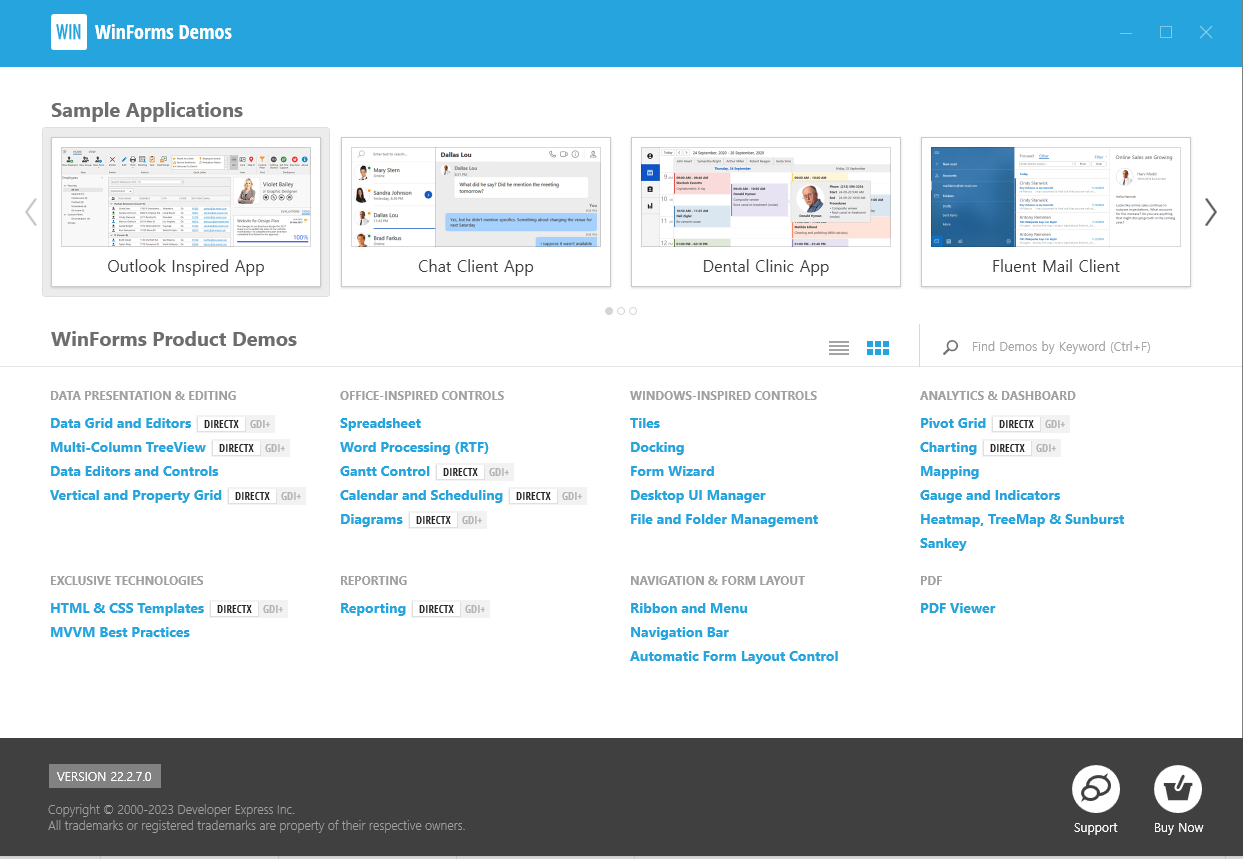Select second carousel page dot

point(621,311)
